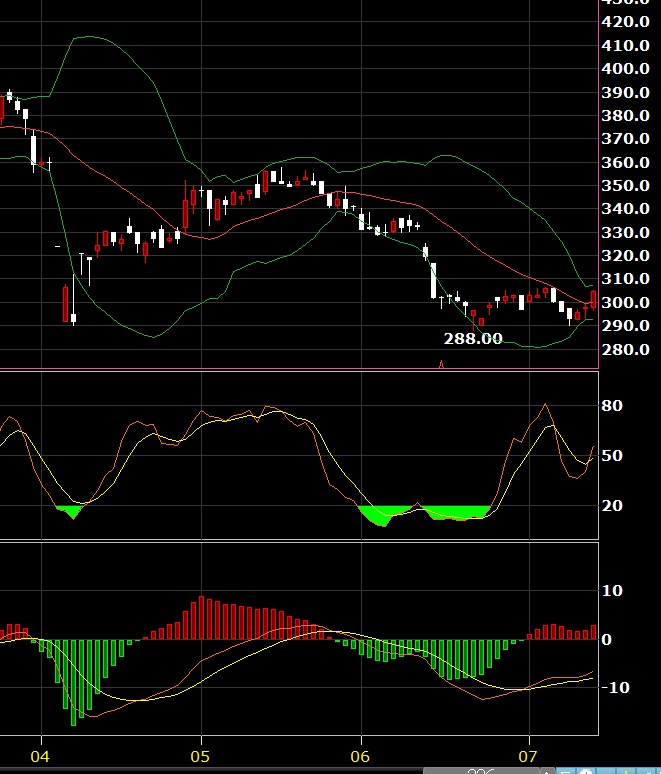Click the 390.0 price axis label
The height and width of the screenshot is (774, 661).
[x=625, y=92]
